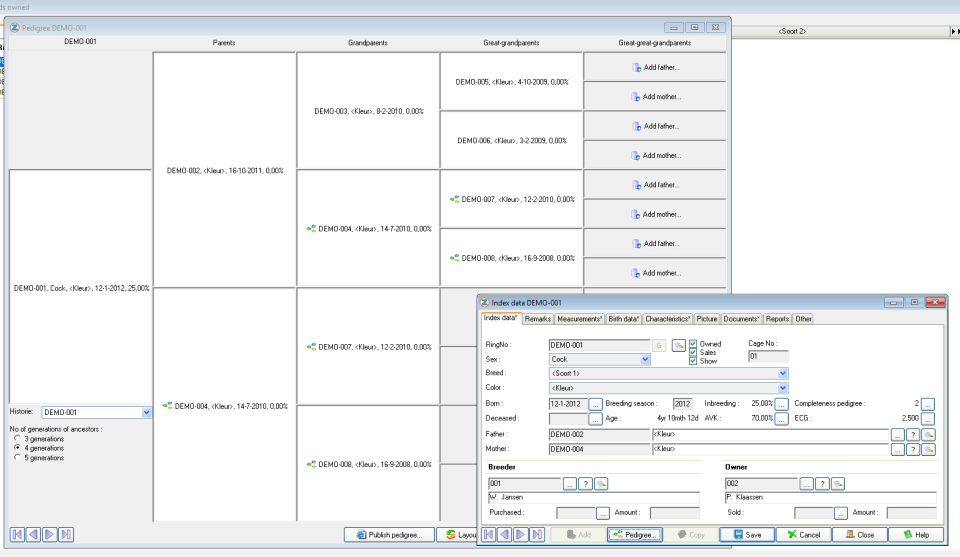Toggle the Sales checkbox
Viewport: 960px width, 557px height.
tap(693, 353)
